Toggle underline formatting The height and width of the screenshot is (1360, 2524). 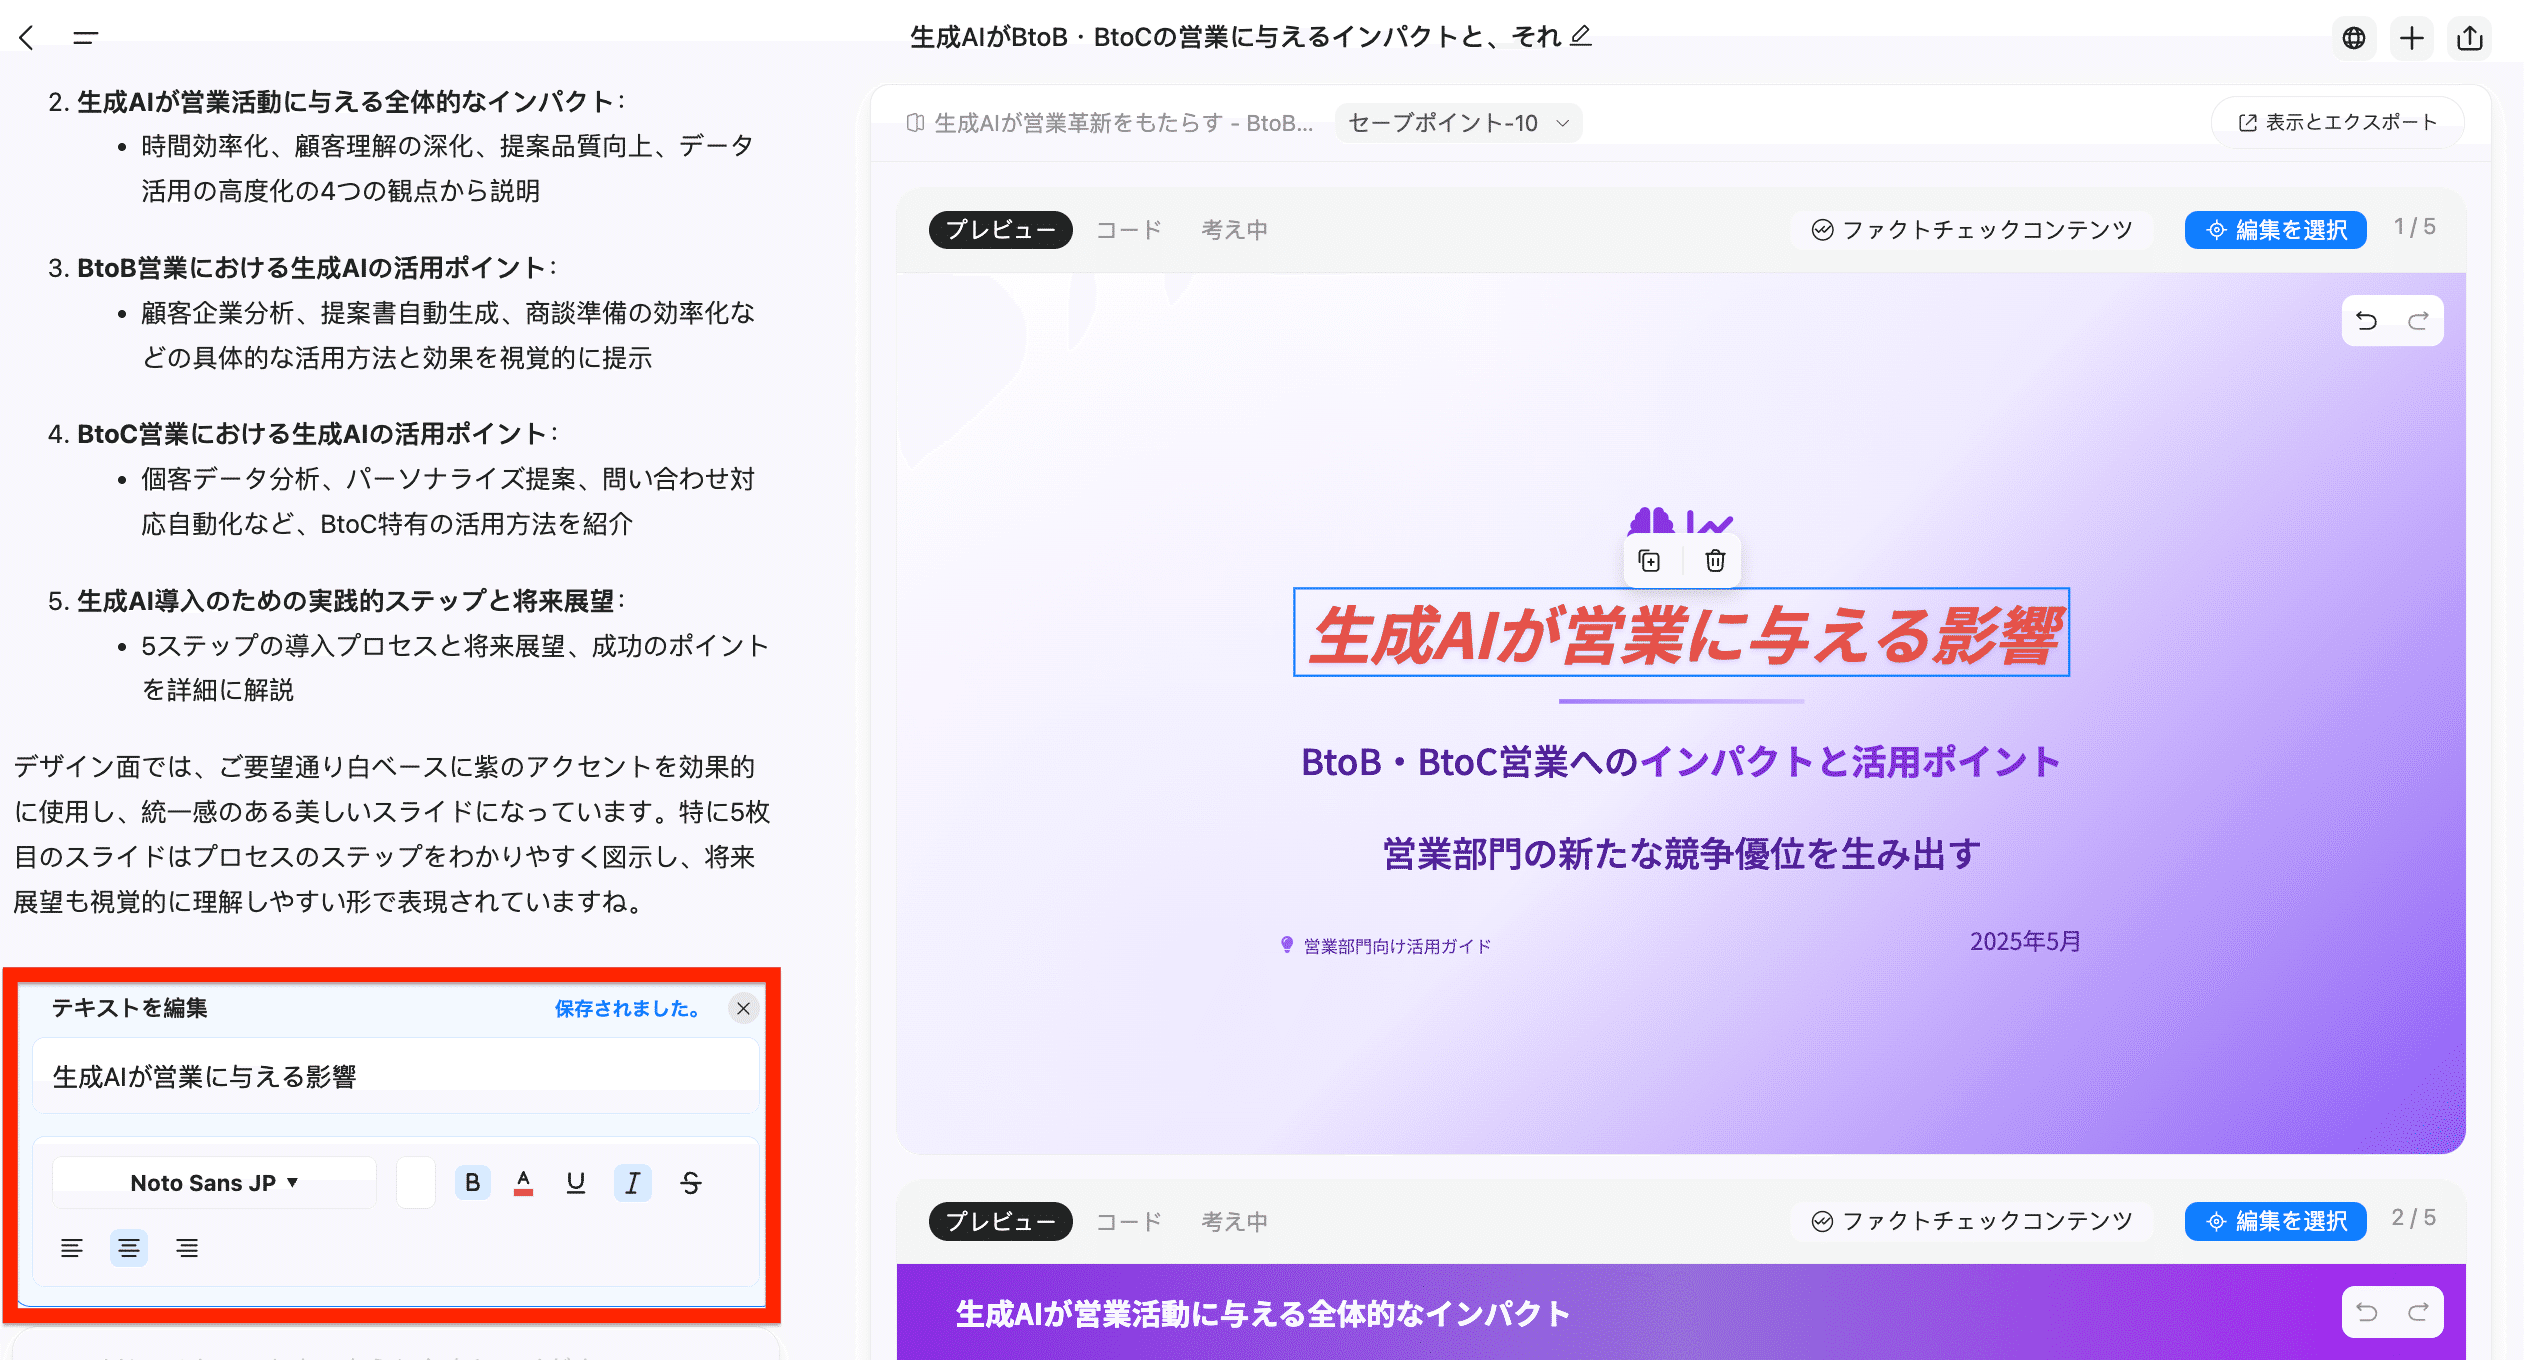tap(576, 1183)
